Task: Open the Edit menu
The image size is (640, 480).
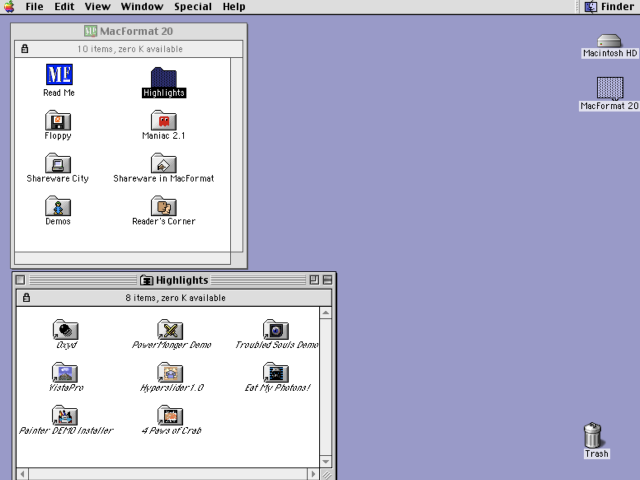Action: pyautogui.click(x=64, y=7)
